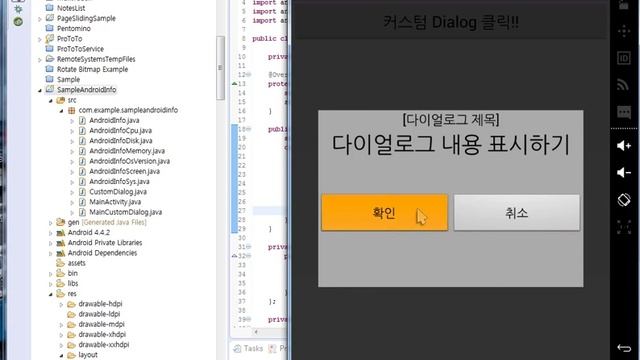Select the Pentomino project
This screenshot has height=360, width=640.
(73, 29)
